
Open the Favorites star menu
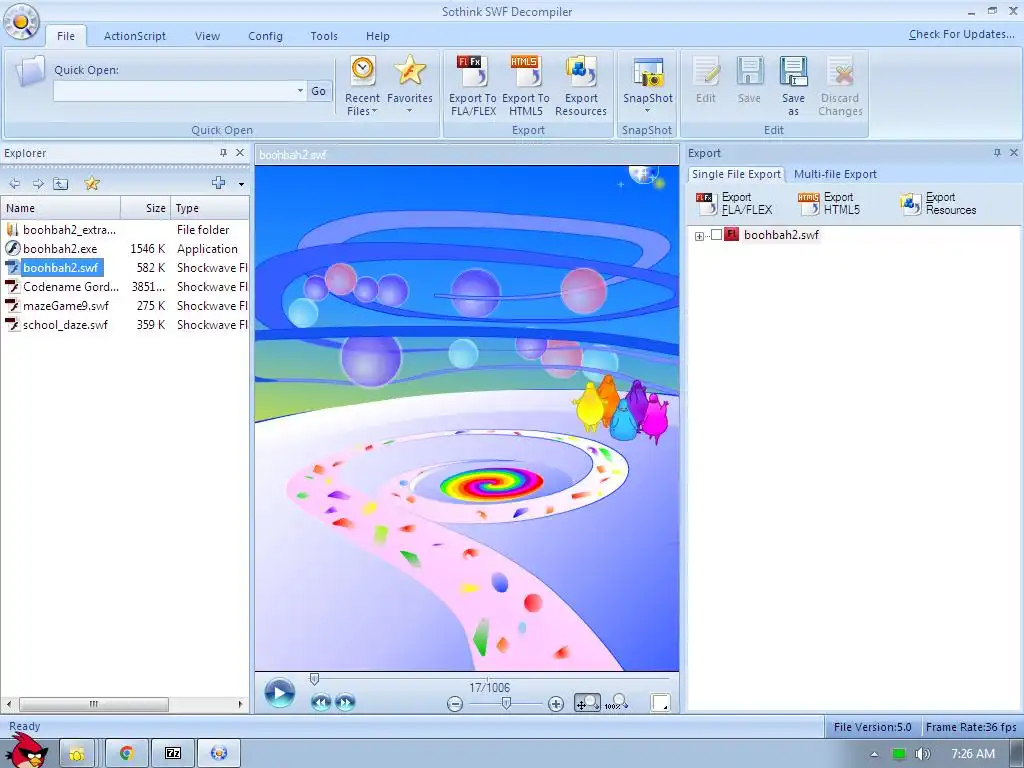click(409, 85)
